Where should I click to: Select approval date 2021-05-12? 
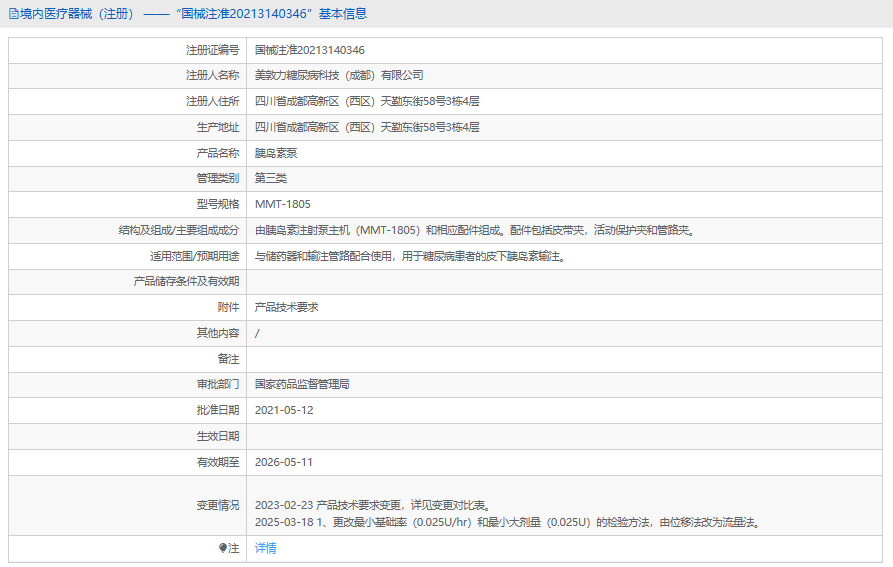pyautogui.click(x=284, y=410)
